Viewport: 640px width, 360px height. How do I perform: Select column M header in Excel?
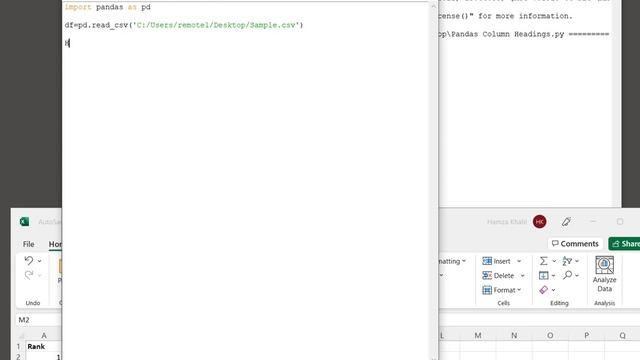click(478, 335)
